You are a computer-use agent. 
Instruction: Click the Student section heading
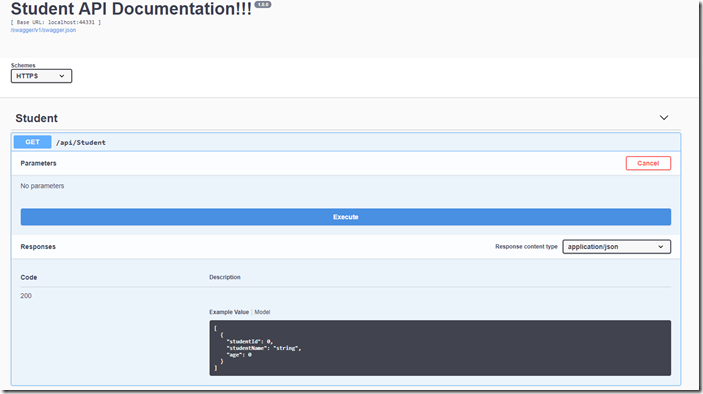[x=36, y=118]
